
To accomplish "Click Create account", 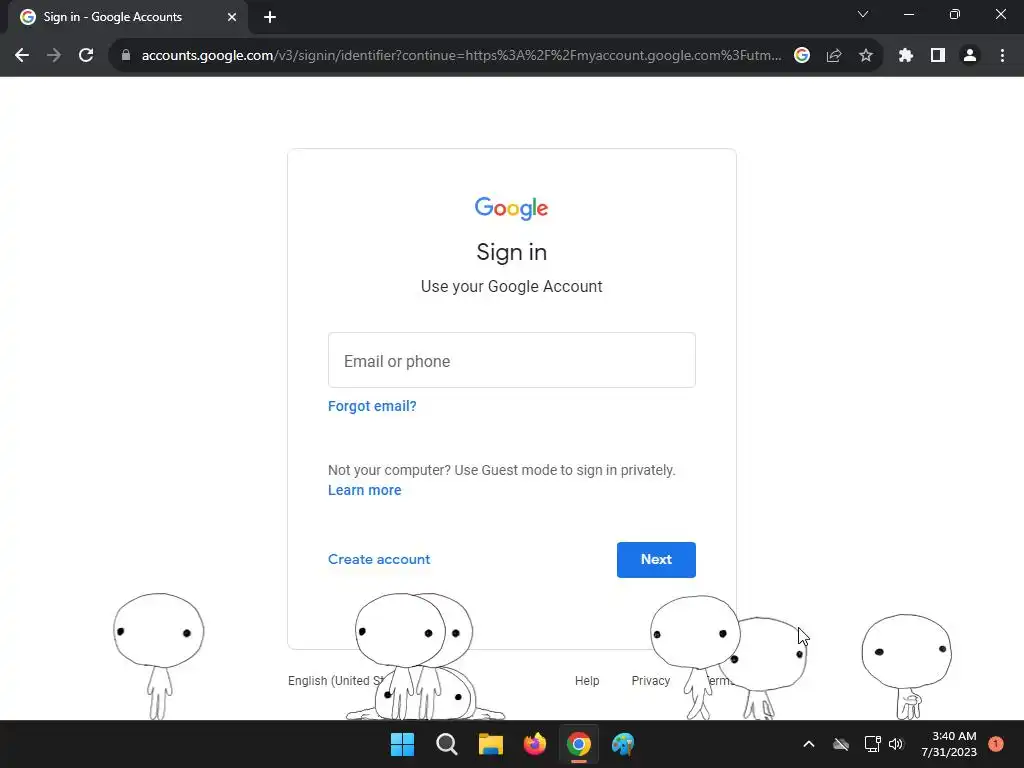I will [379, 560].
